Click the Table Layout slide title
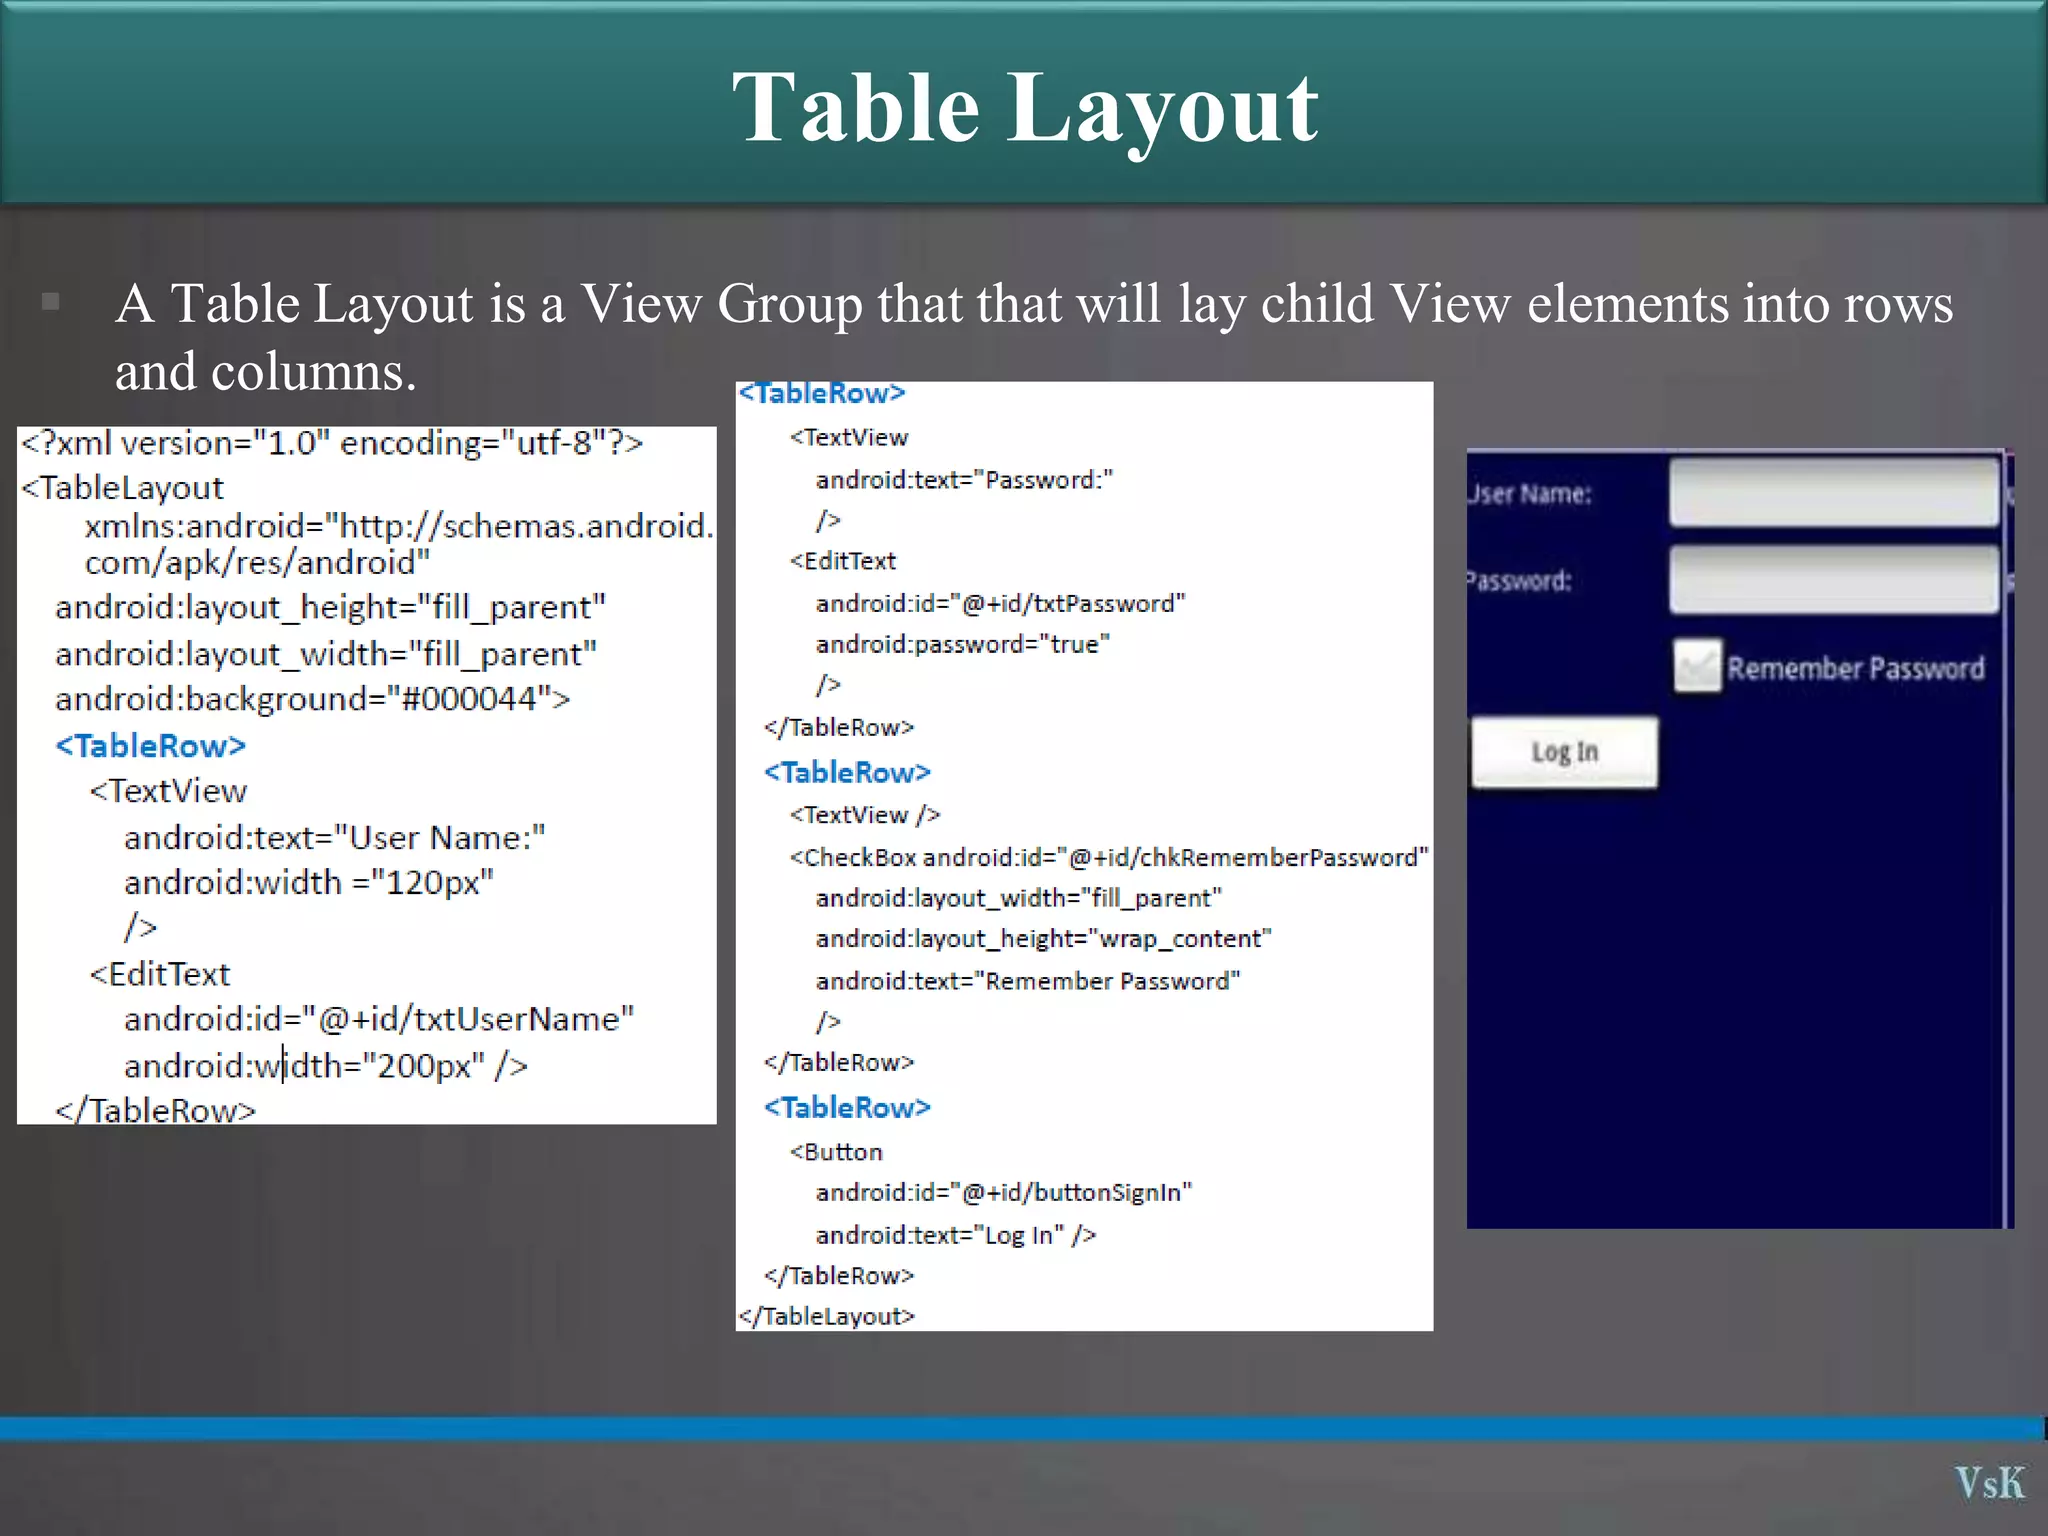This screenshot has height=1536, width=2048. tap(1025, 108)
